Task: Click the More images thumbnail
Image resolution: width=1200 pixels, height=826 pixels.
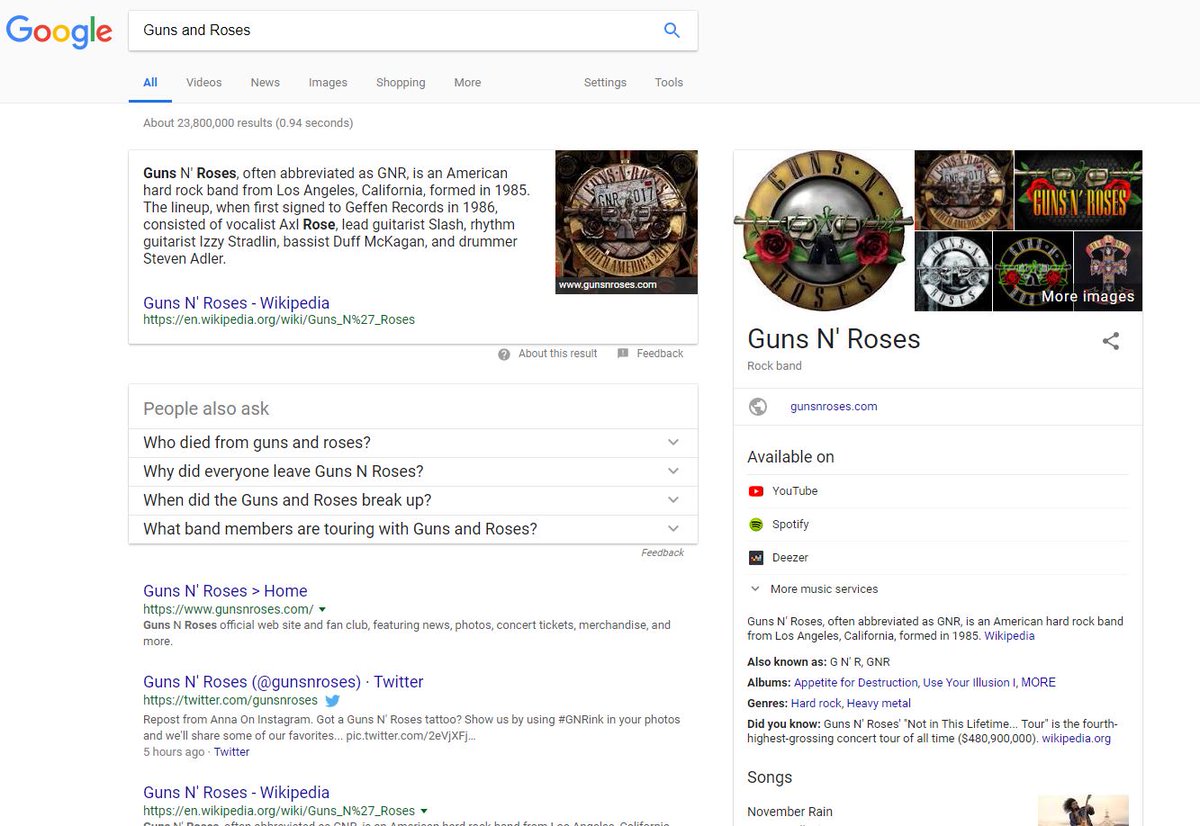Action: pos(1108,272)
